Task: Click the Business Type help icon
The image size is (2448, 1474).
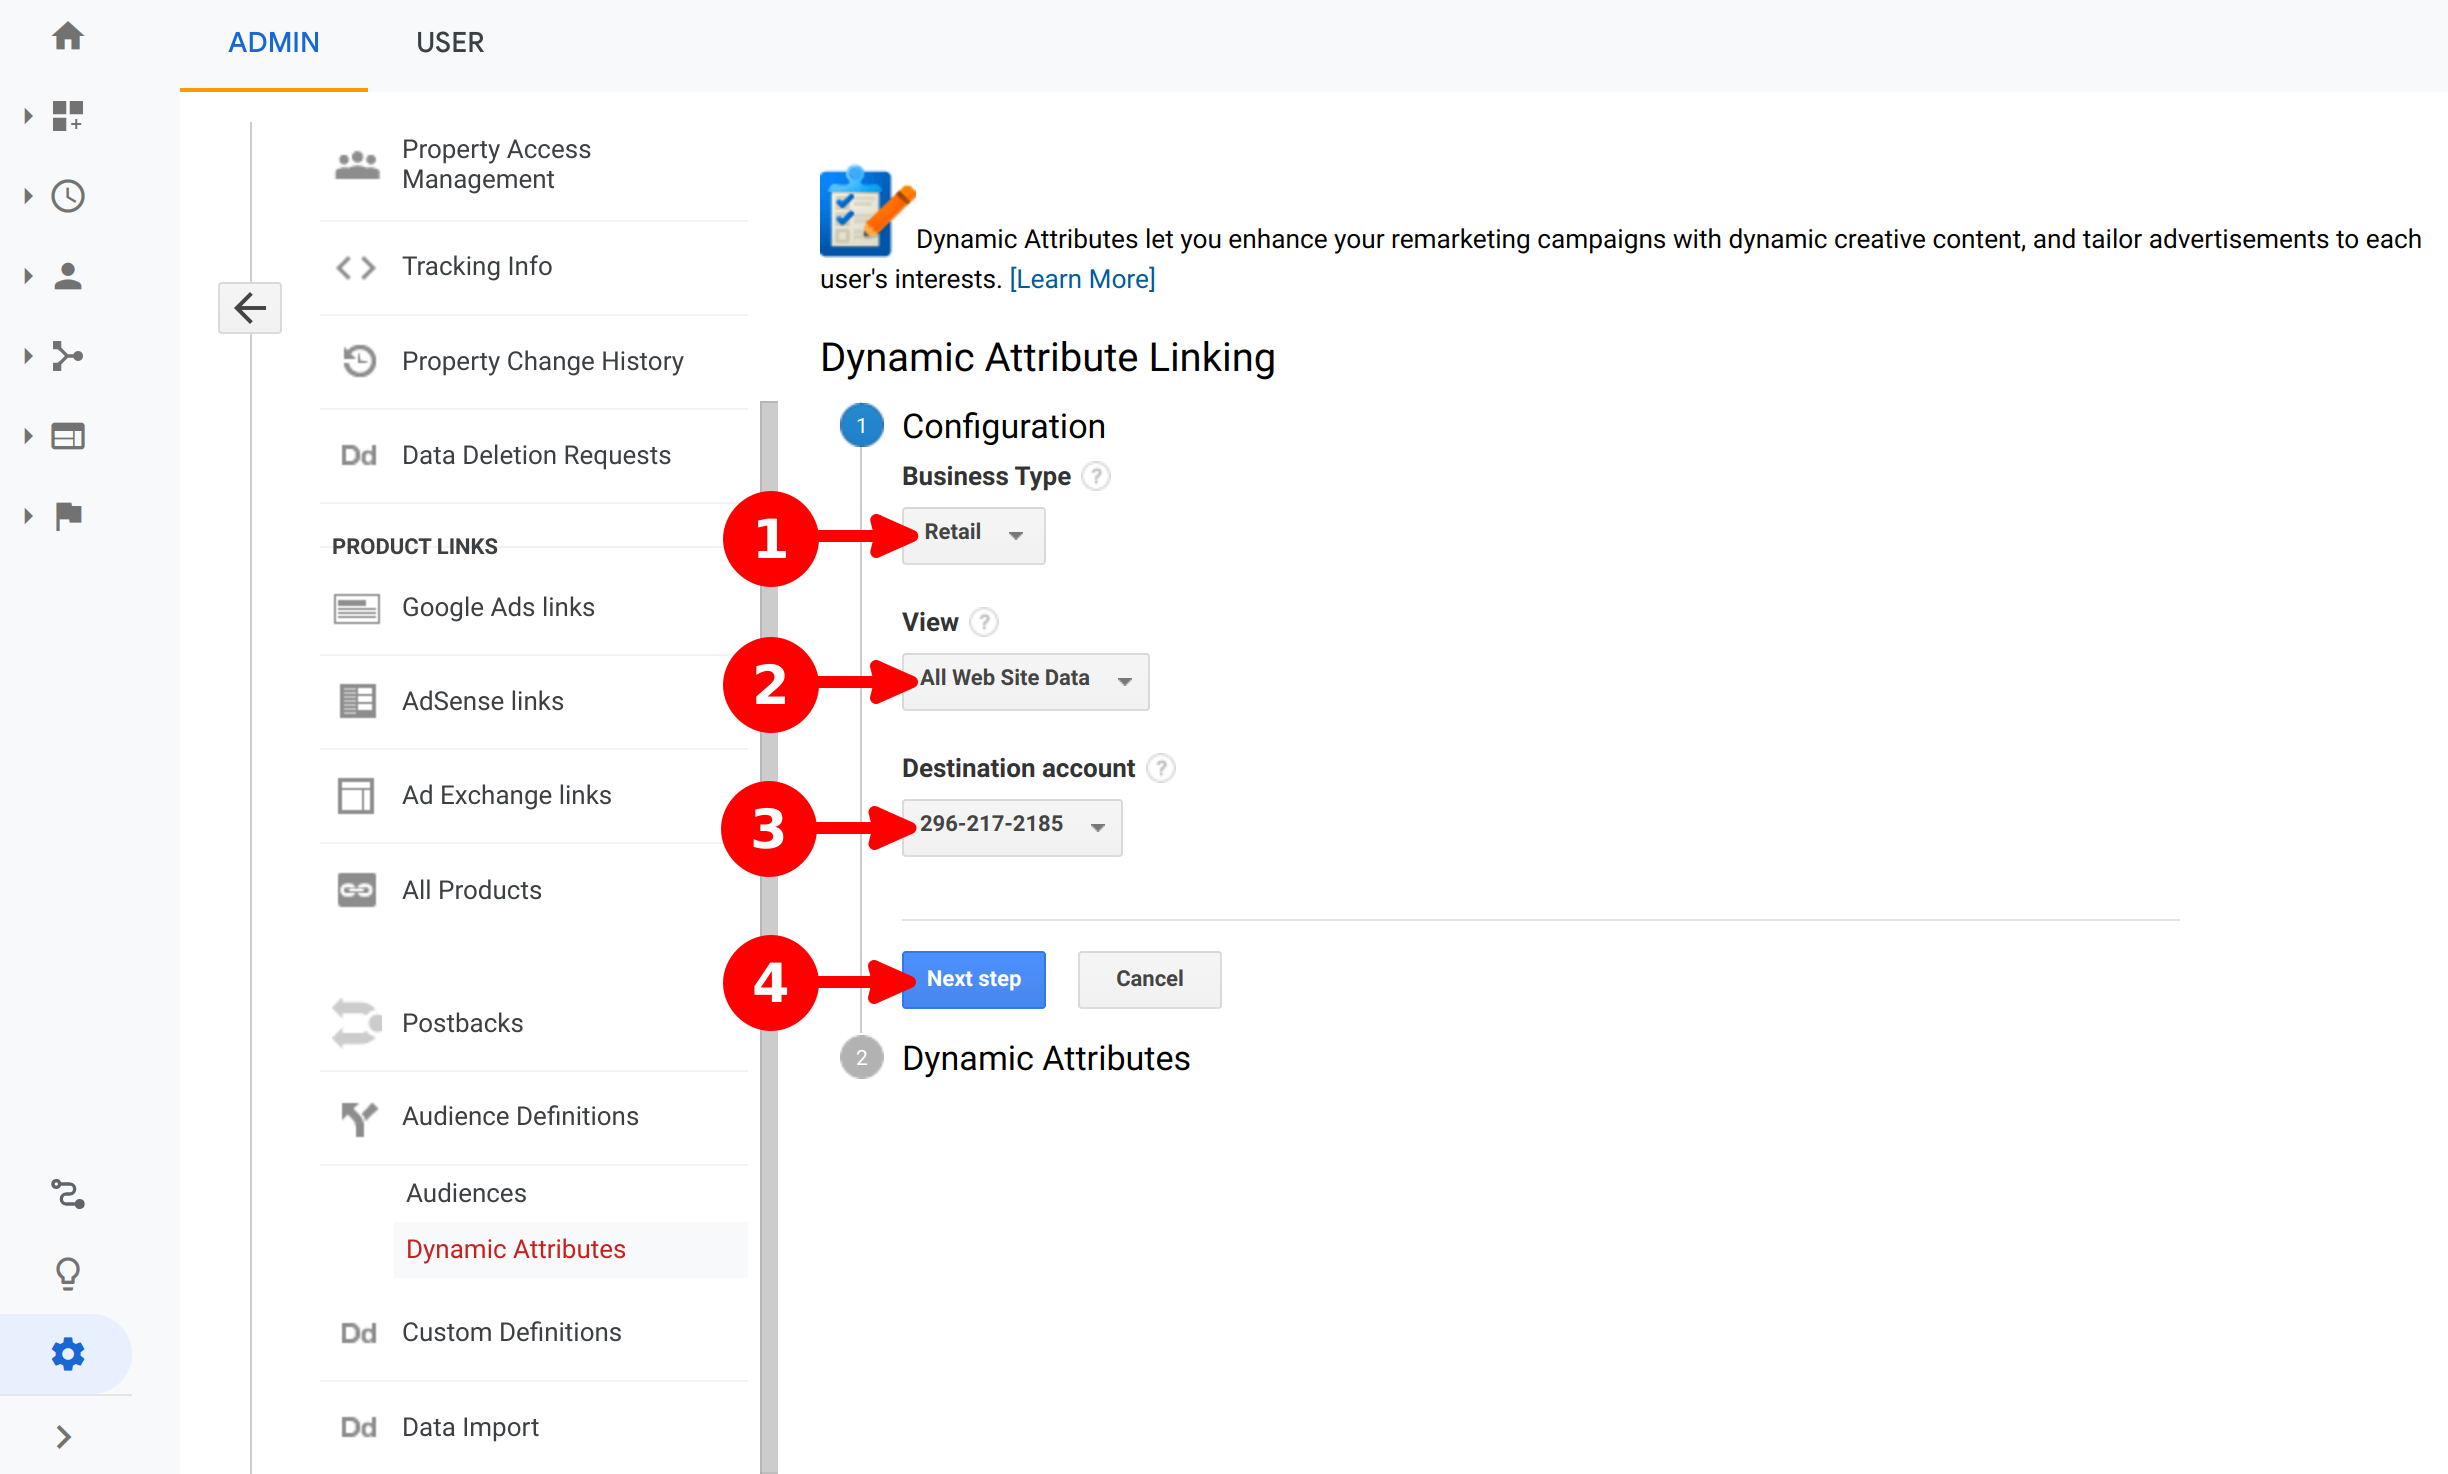Action: click(1096, 476)
